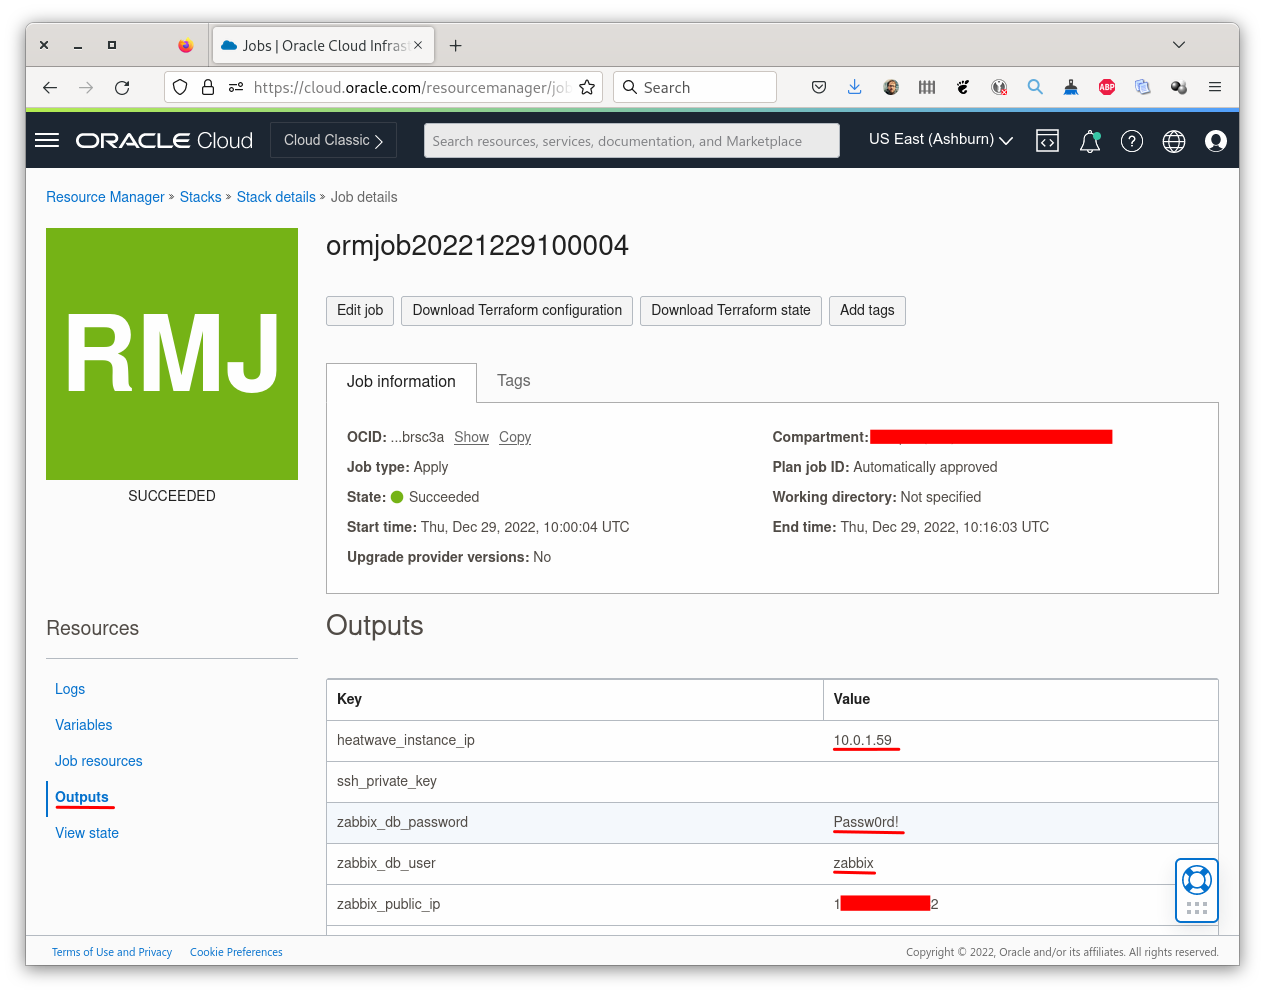Image resolution: width=1265 pixels, height=994 pixels.
Task: Select the zabbix db user value
Action: point(853,863)
